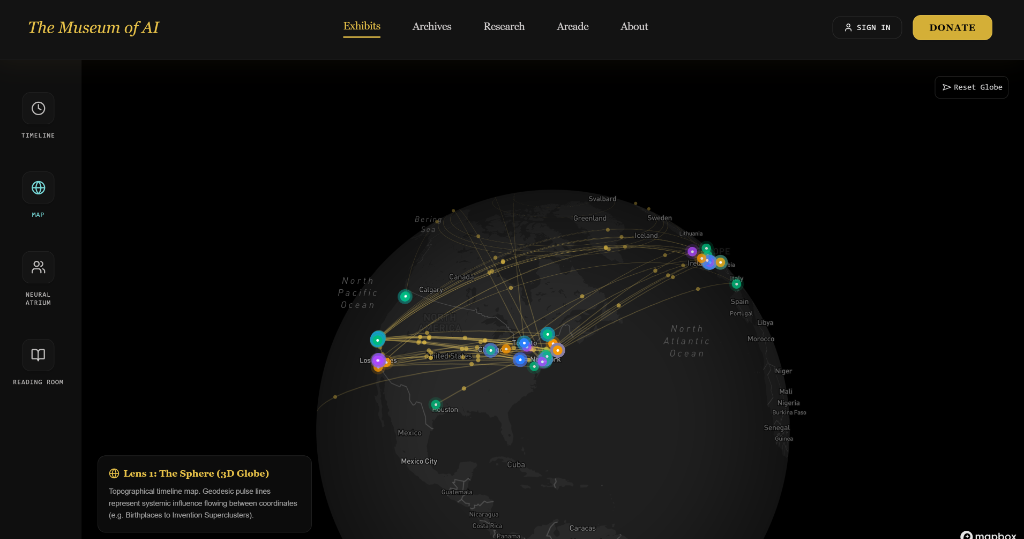The height and width of the screenshot is (539, 1024).
Task: Go to the Arcade section
Action: pyautogui.click(x=573, y=27)
